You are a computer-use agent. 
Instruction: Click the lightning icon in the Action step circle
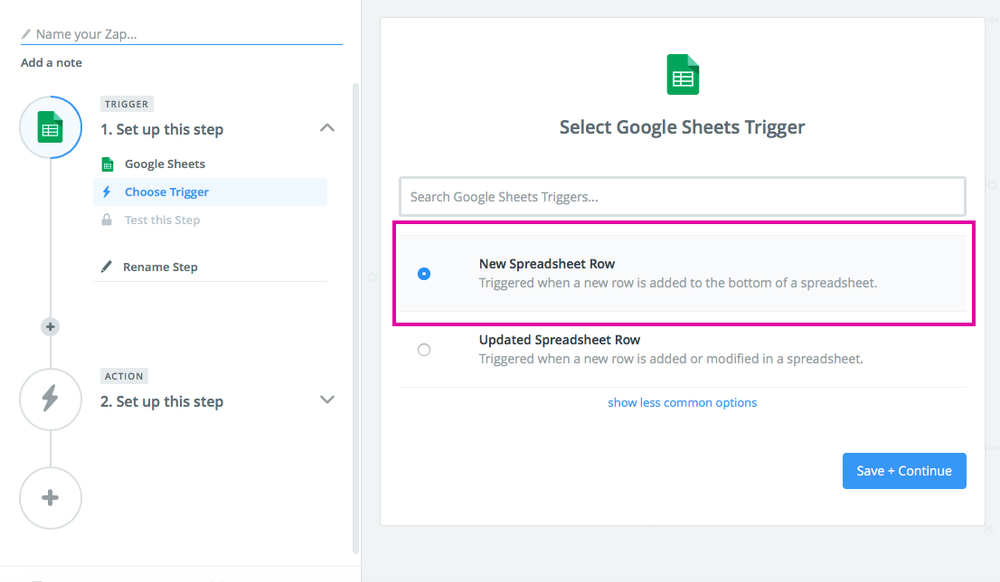(x=50, y=399)
